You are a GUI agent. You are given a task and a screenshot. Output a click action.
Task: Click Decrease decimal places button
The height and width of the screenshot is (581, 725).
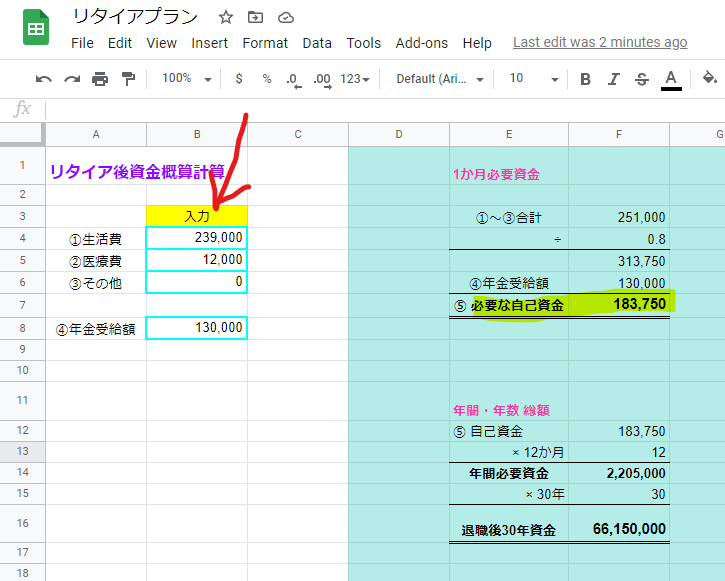[293, 80]
